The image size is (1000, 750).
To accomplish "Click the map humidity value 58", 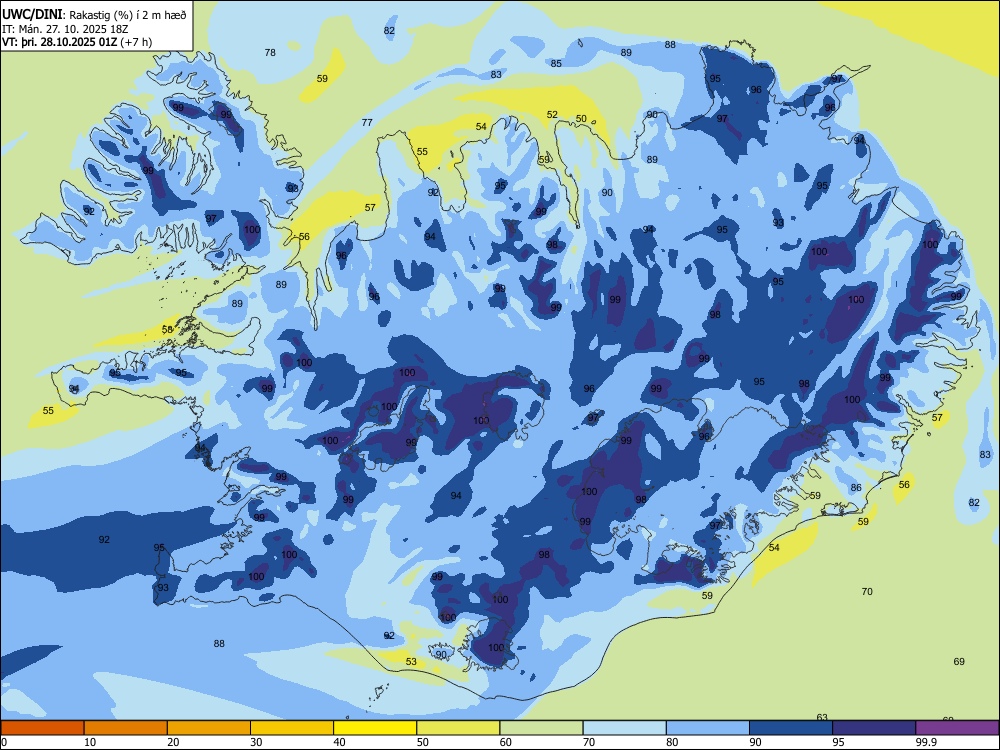I will 168,330.
